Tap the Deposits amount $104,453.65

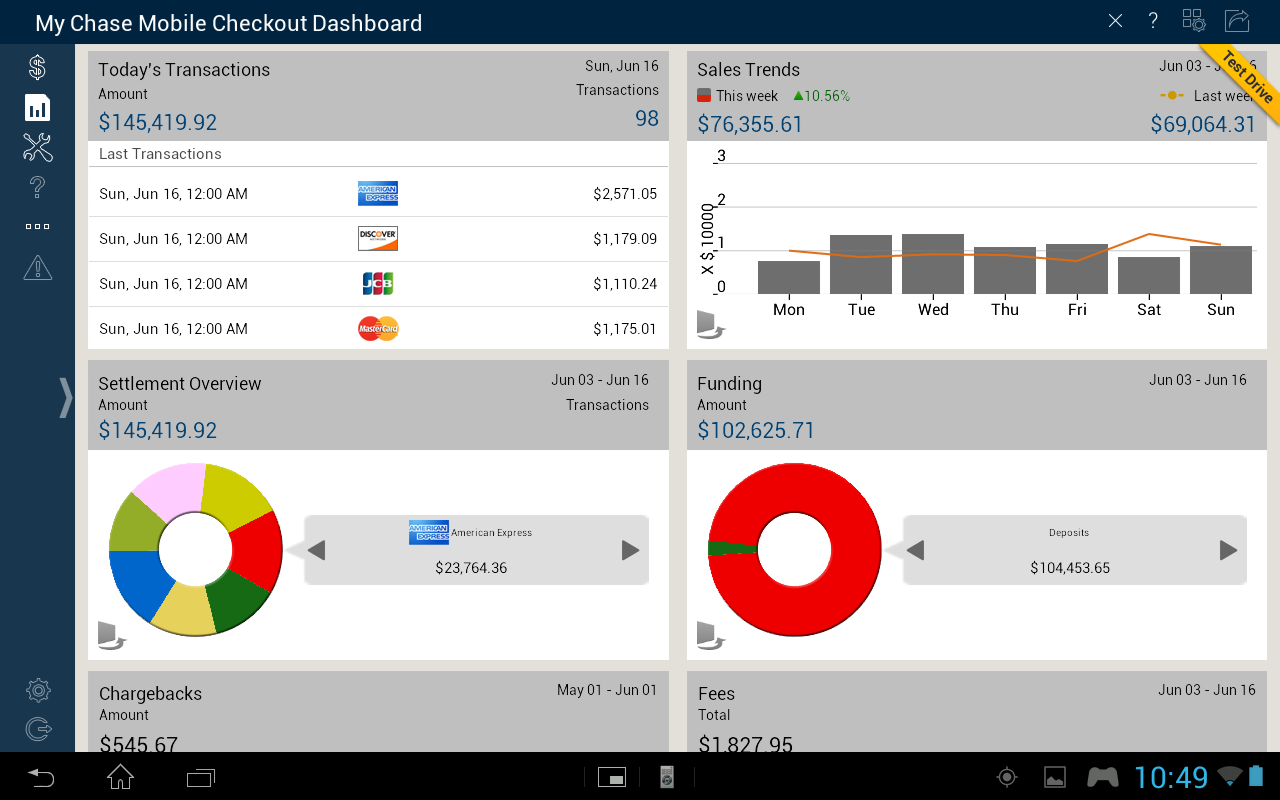coord(1070,568)
